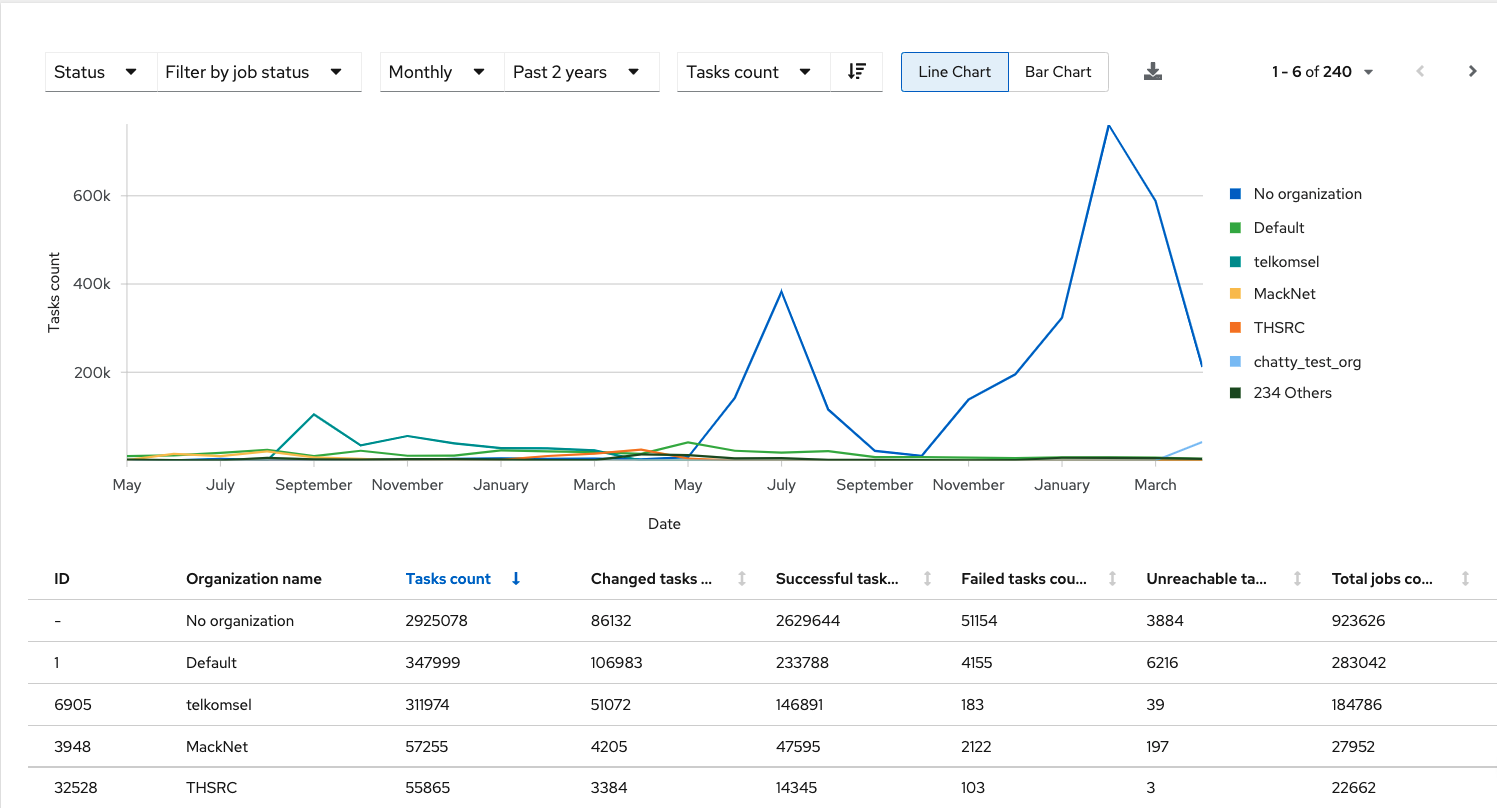Click the 600k y-axis label
1497x808 pixels.
click(x=92, y=195)
